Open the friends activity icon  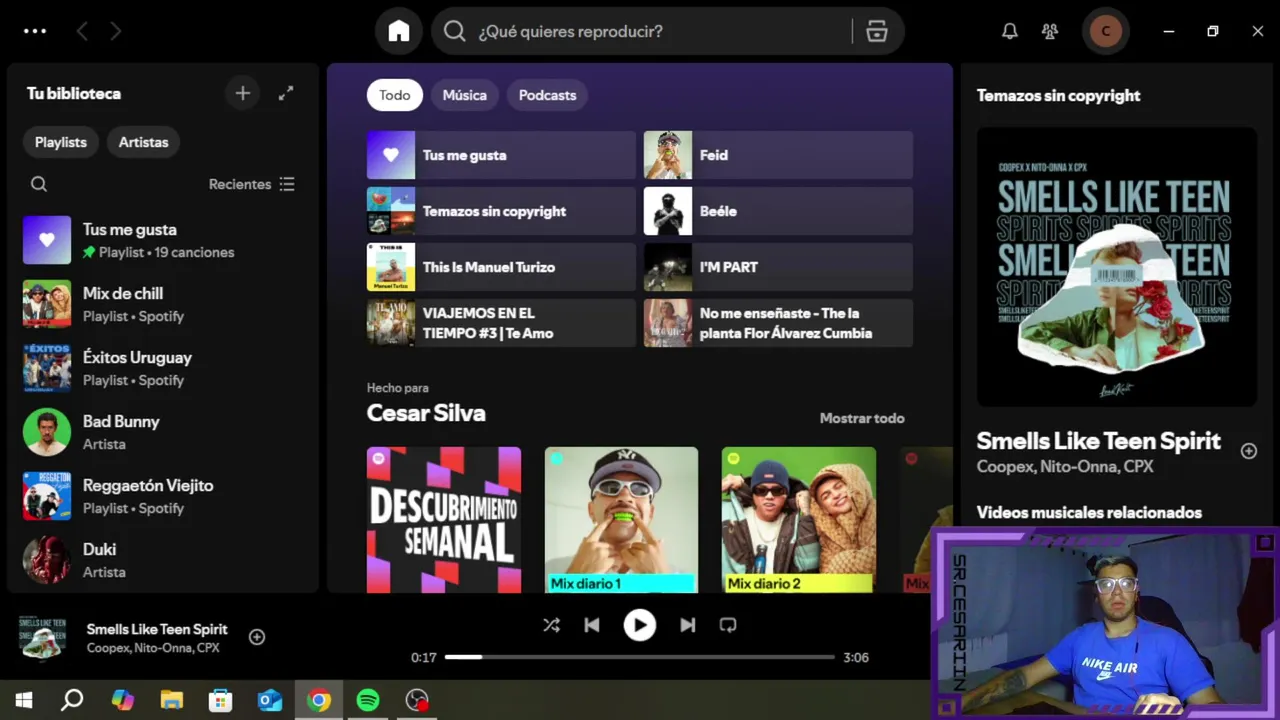[x=1050, y=31]
